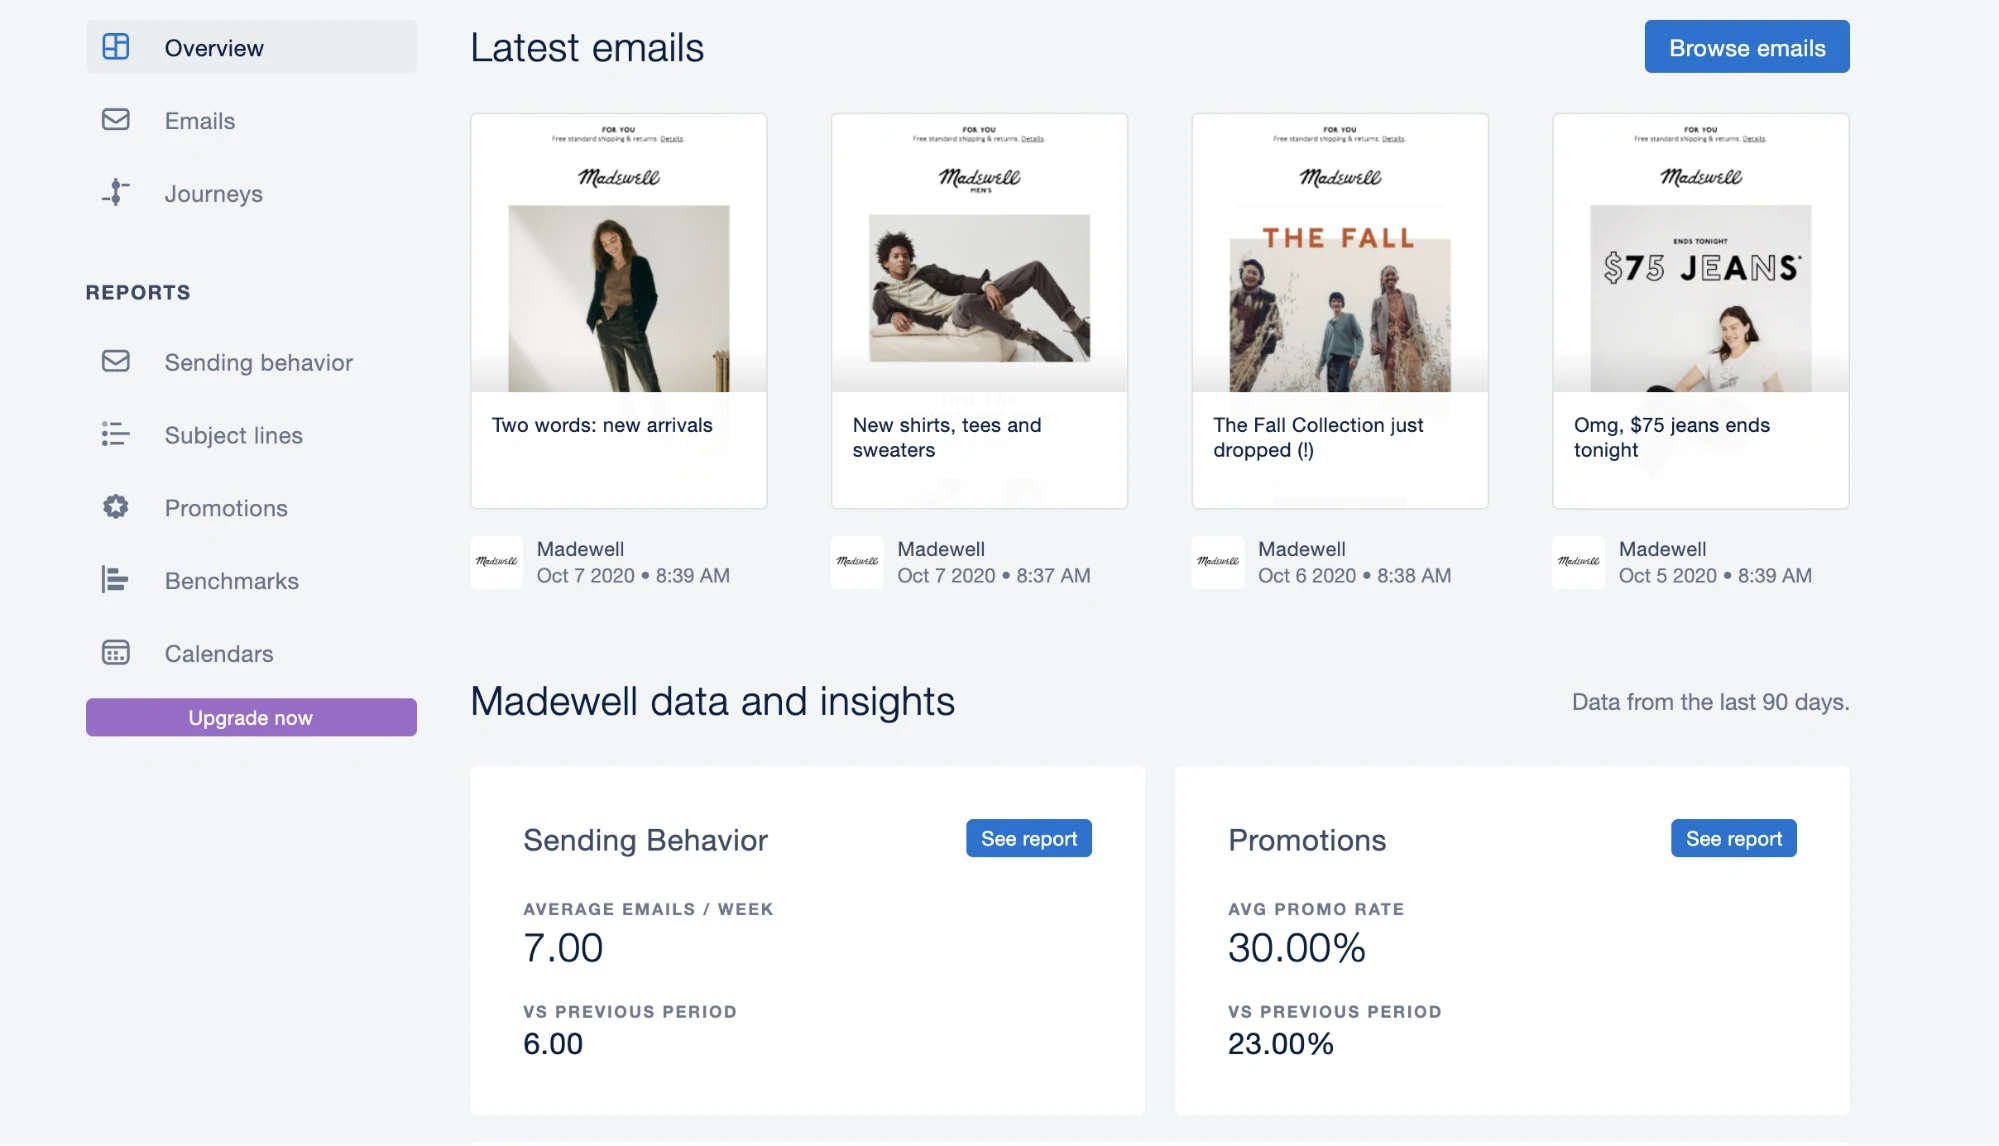View the $75 jeans email card
The image size is (1999, 1146).
[x=1700, y=310]
